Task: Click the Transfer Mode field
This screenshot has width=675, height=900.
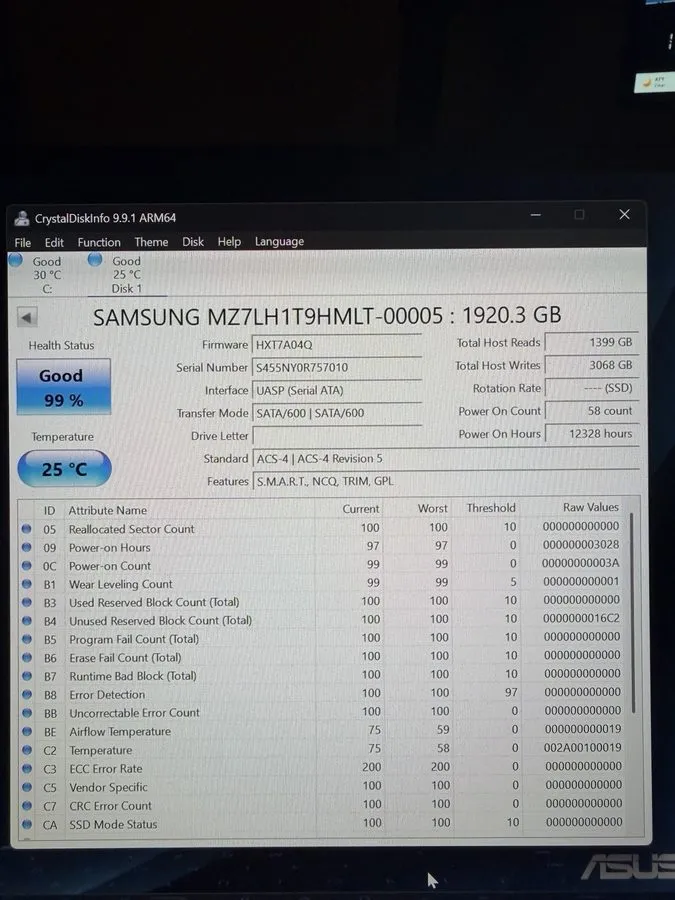Action: click(337, 413)
